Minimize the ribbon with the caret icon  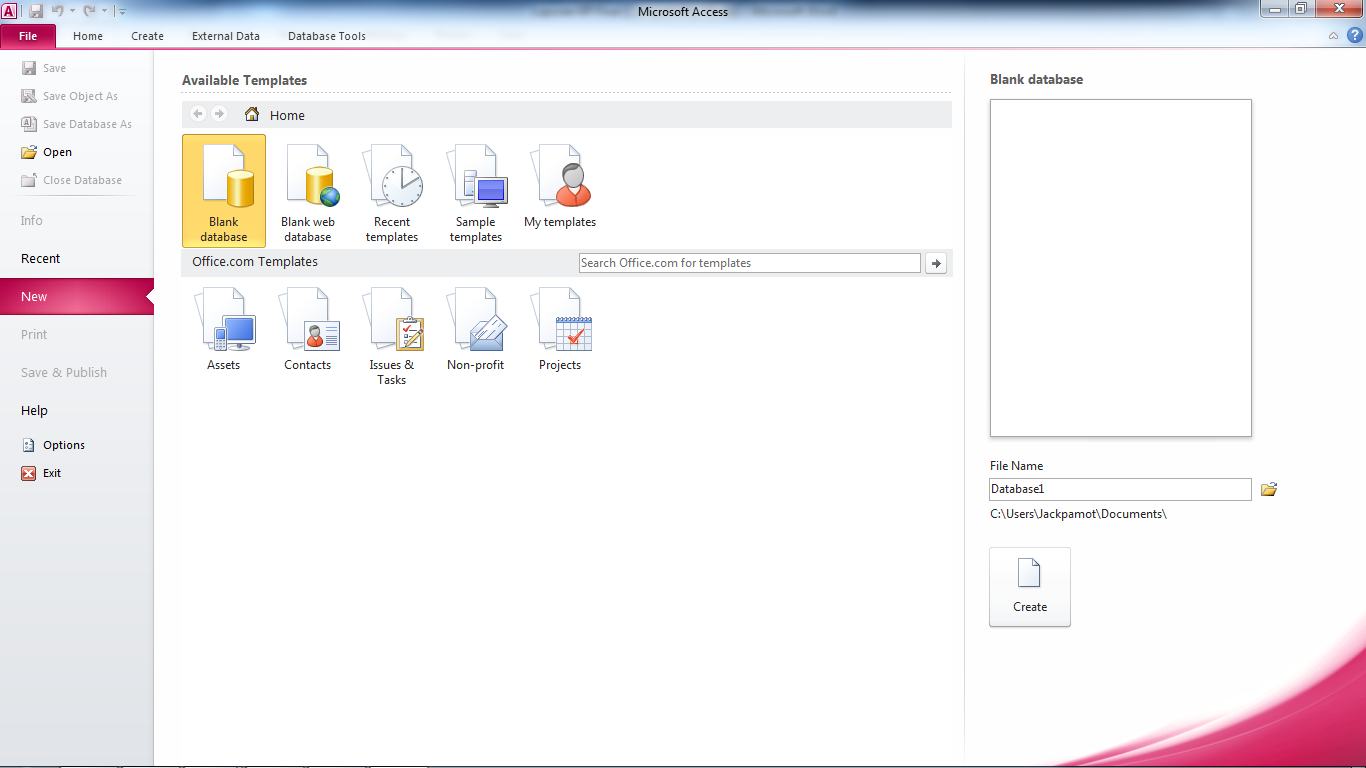pos(1333,36)
